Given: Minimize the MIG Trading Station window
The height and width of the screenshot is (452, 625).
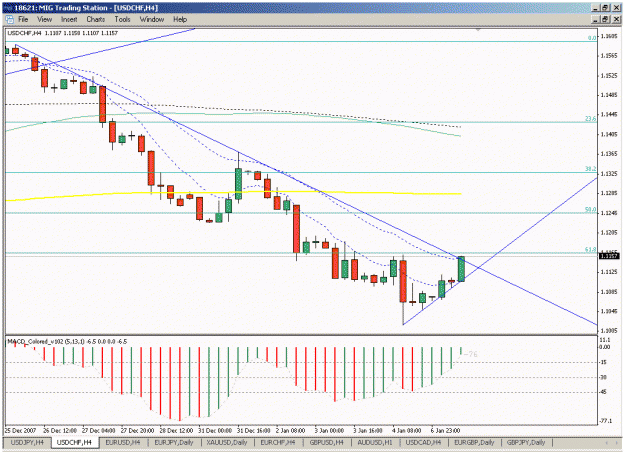Looking at the screenshot, I should pyautogui.click(x=596, y=8).
